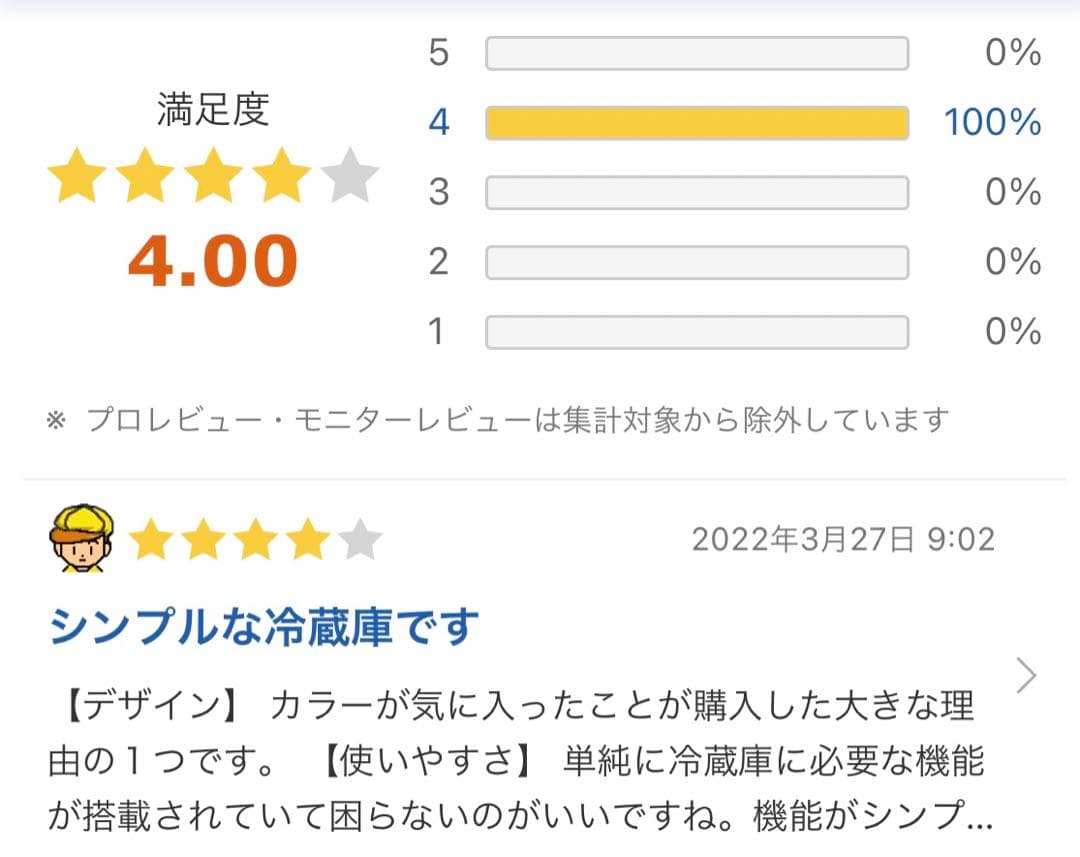Viewport: 1080px width, 857px height.
Task: Select the rating level 1 label
Action: (x=437, y=331)
